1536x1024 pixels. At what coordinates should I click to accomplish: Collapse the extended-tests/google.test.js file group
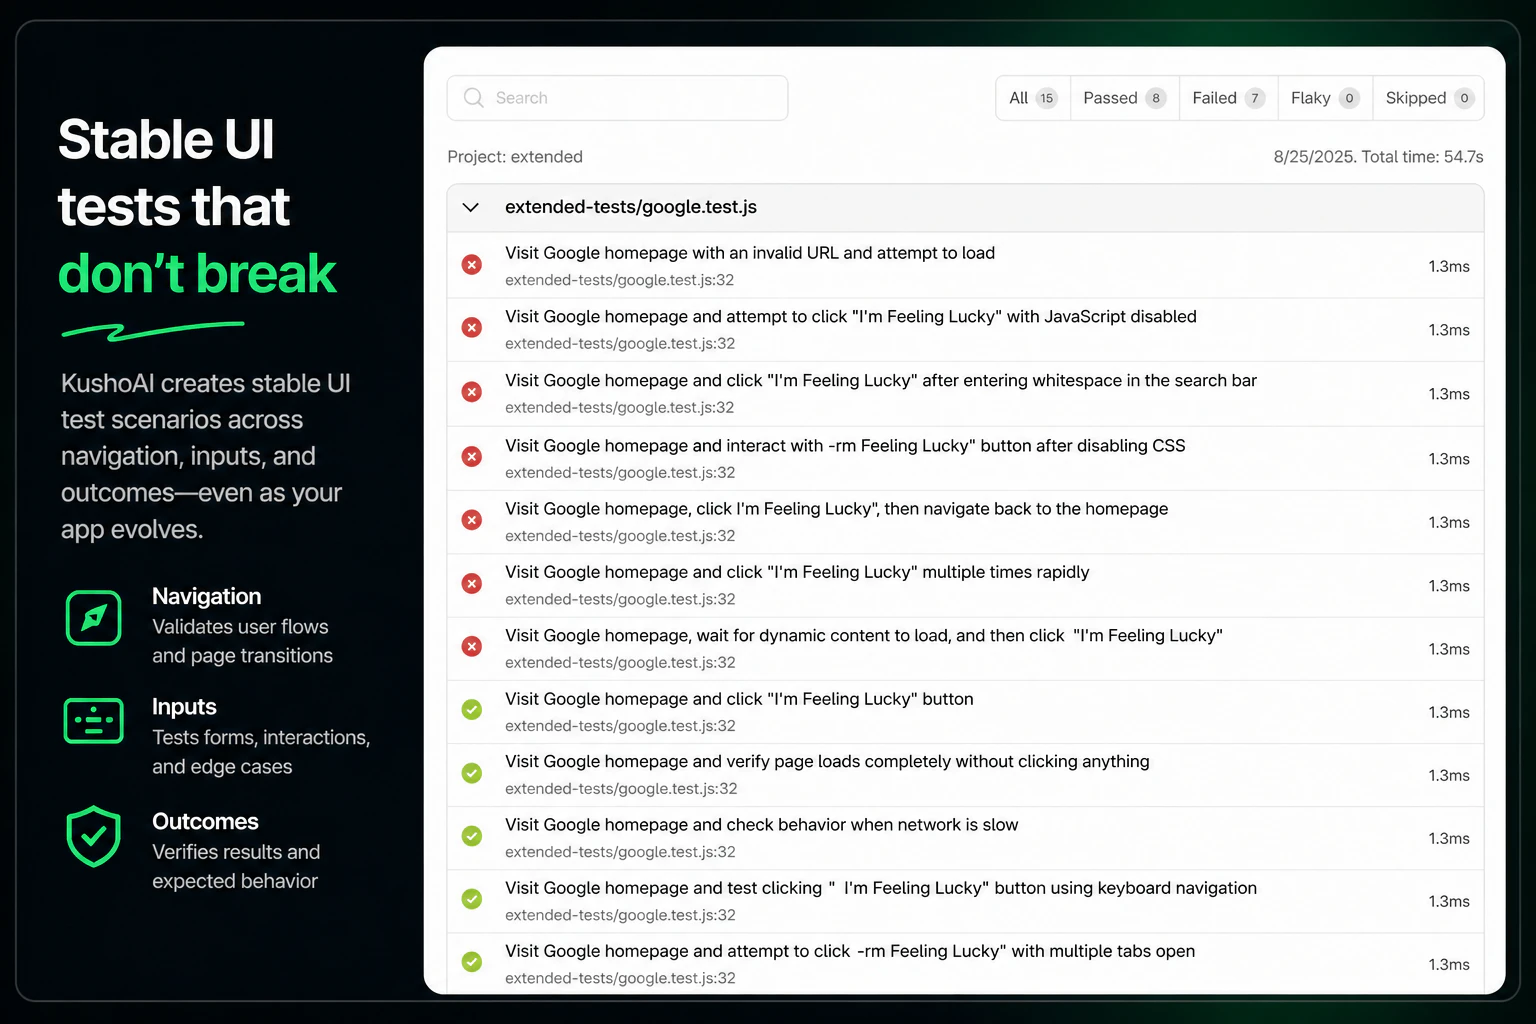tap(471, 207)
